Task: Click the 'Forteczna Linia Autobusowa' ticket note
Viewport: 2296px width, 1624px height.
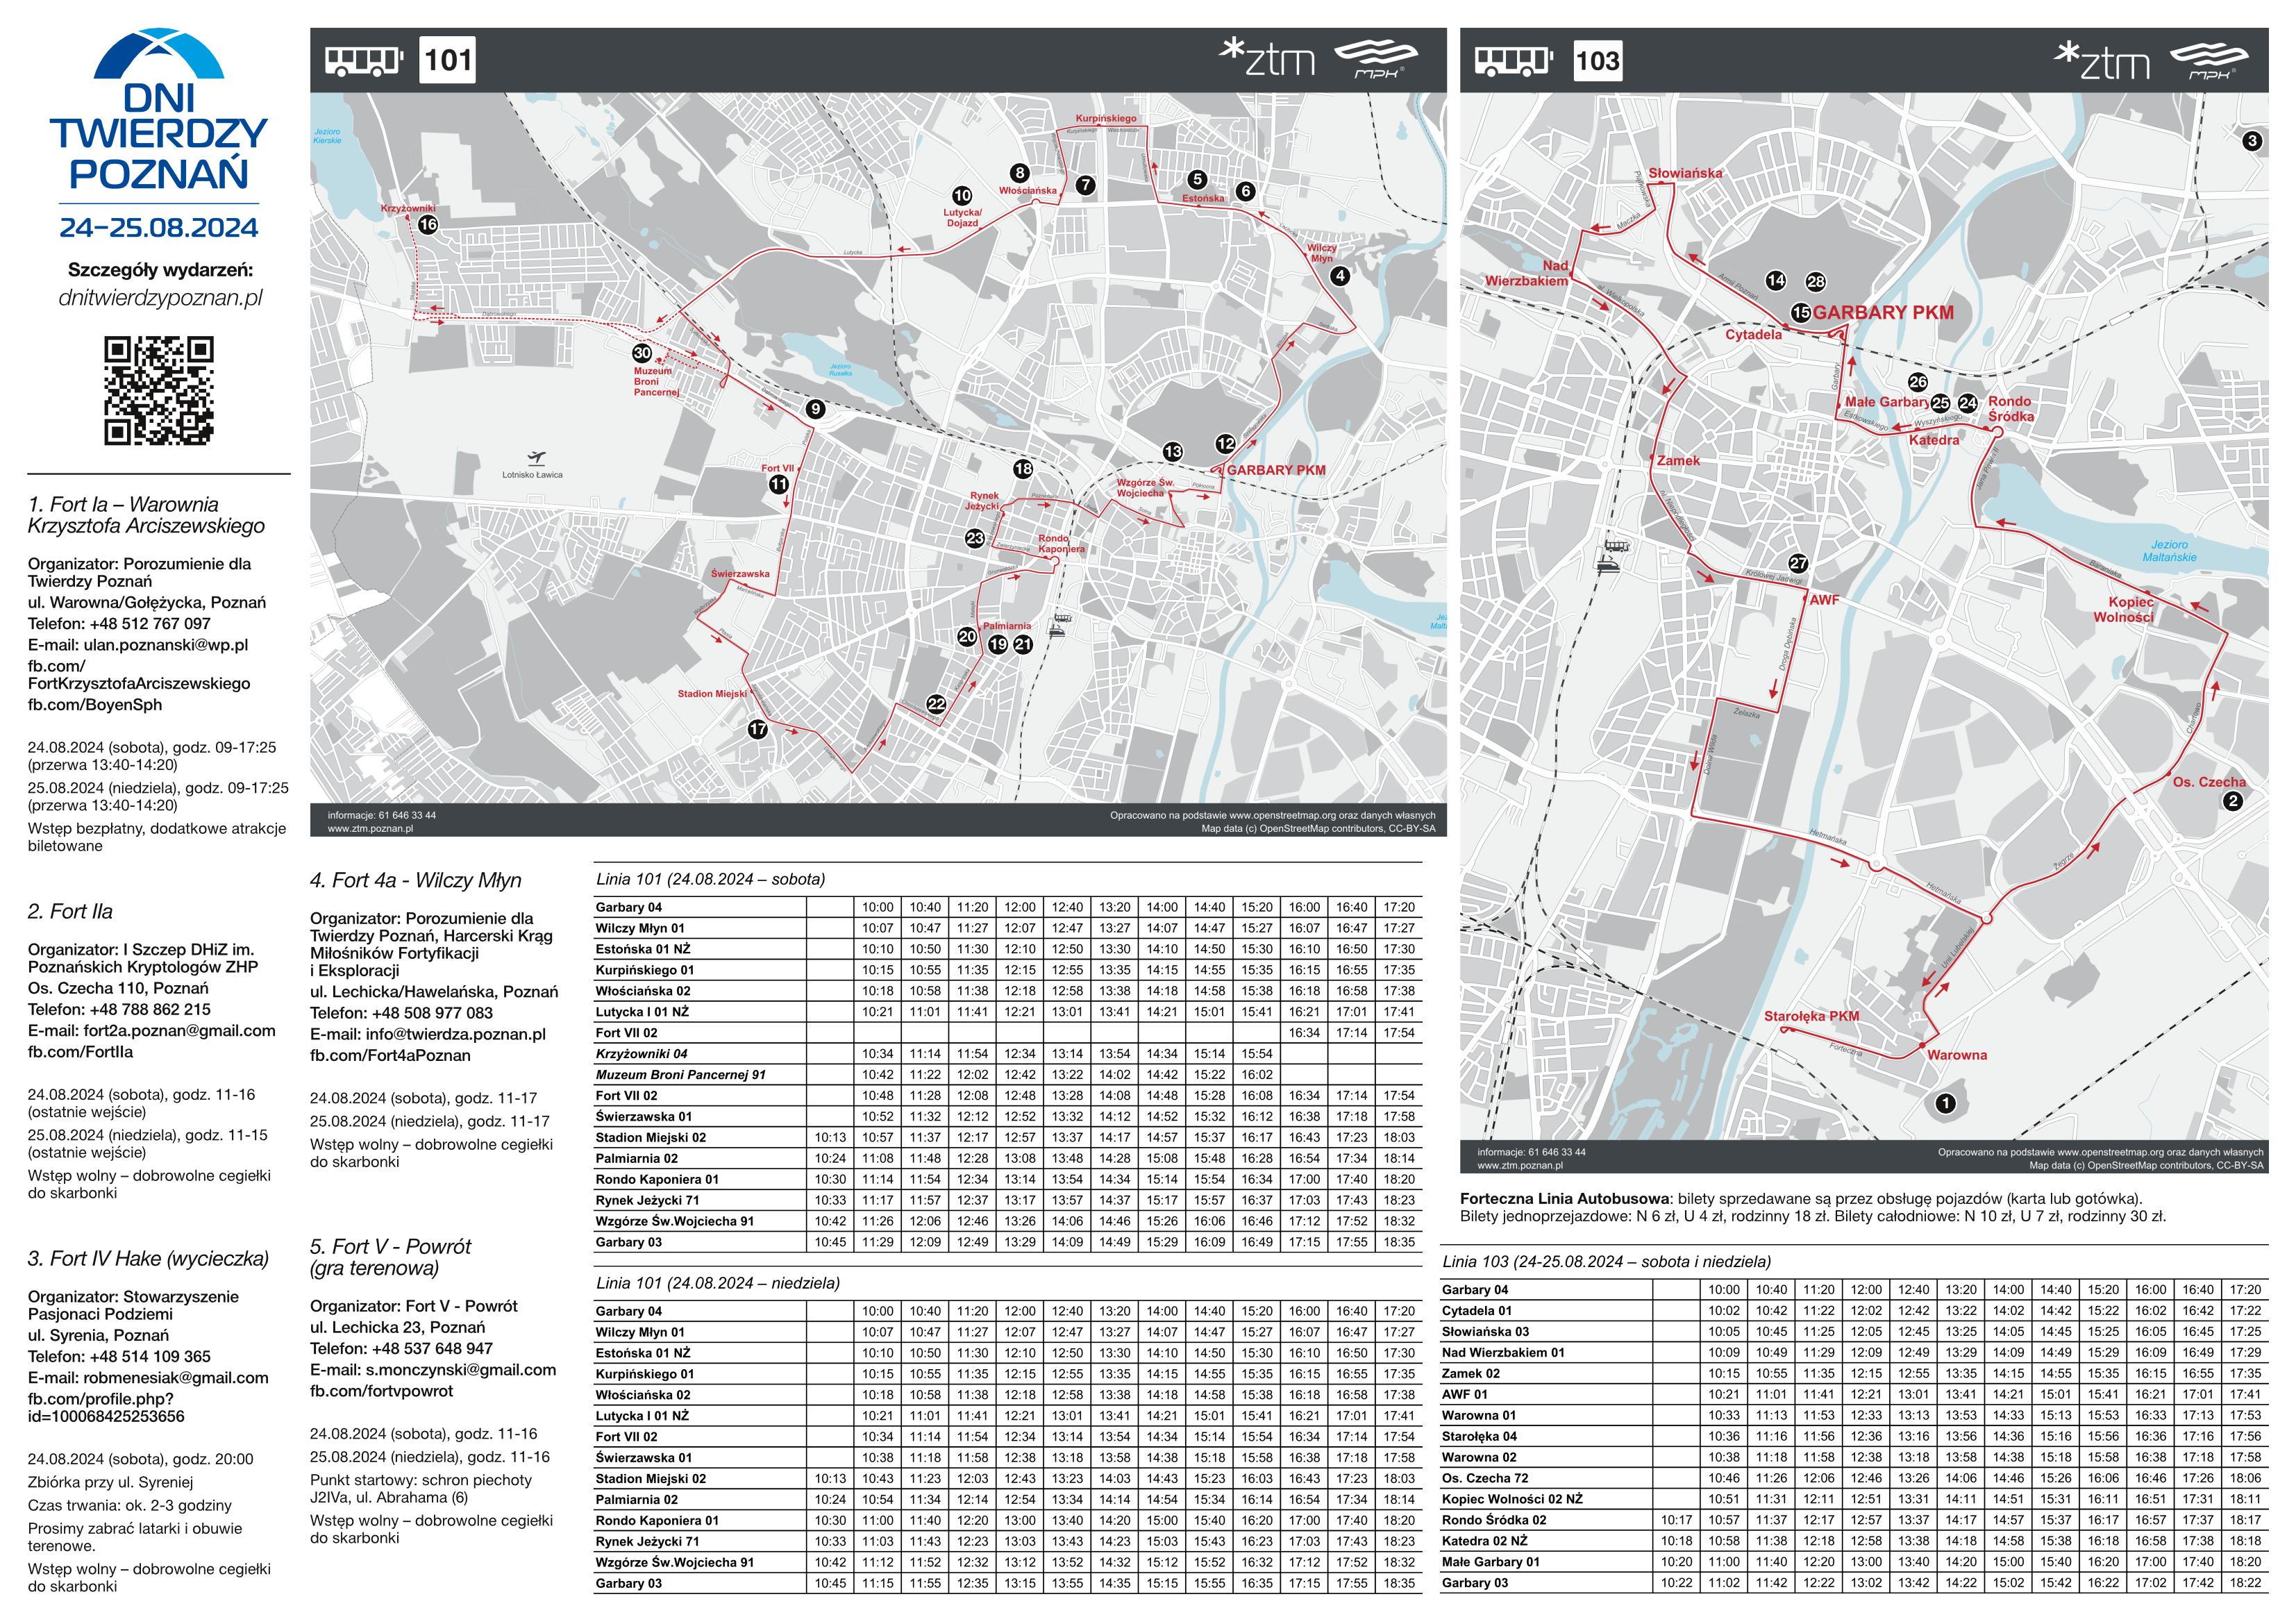Action: coord(1813,1208)
